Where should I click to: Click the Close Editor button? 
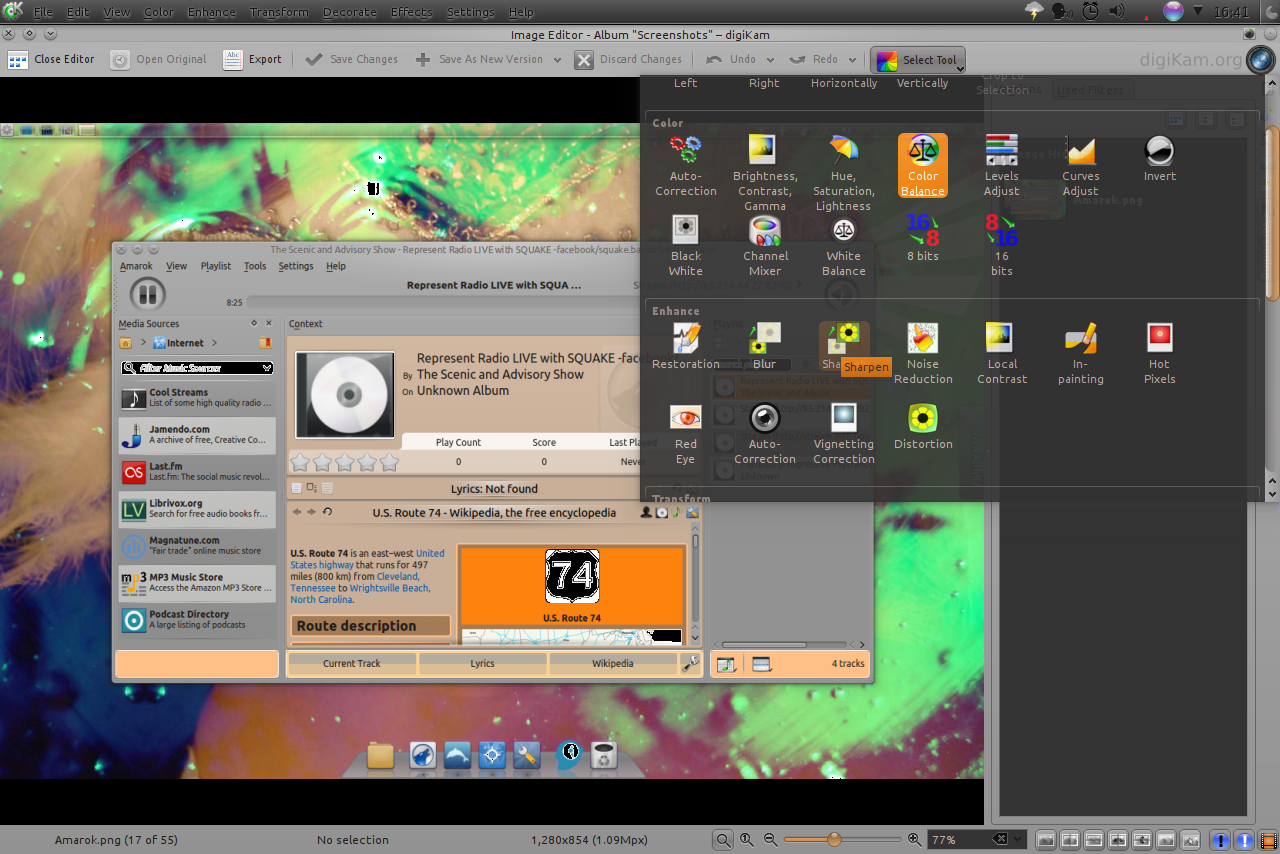pyautogui.click(x=52, y=60)
